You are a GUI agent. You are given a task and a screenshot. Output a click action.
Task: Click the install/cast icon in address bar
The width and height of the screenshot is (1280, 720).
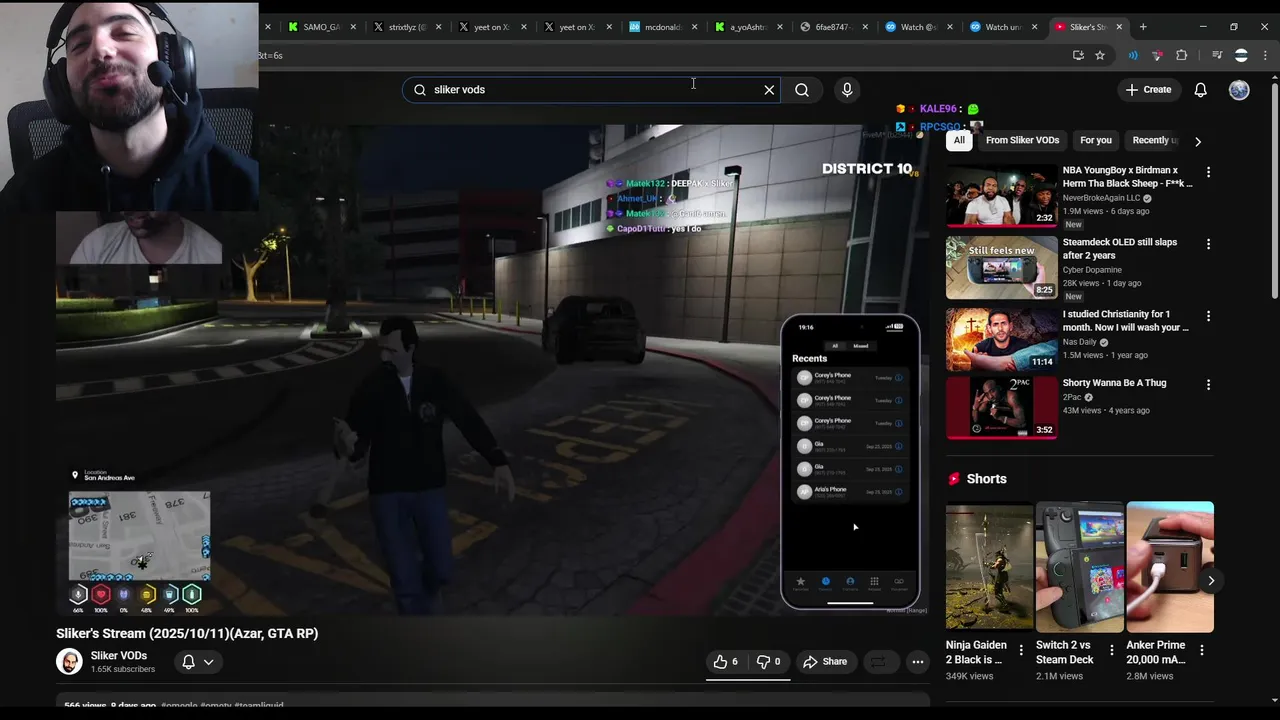1078,55
